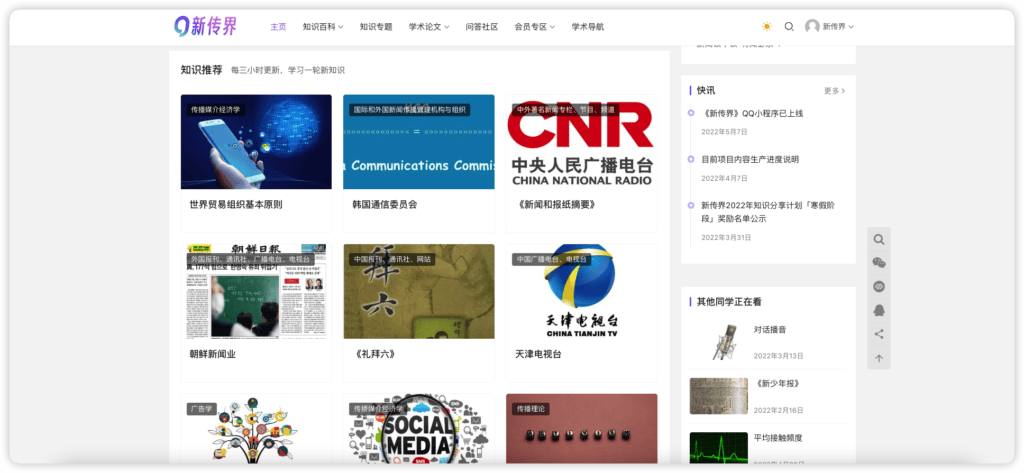Viewport: 1024px width, 473px height.
Task: Open 问答社区 menu item
Action: pos(482,27)
